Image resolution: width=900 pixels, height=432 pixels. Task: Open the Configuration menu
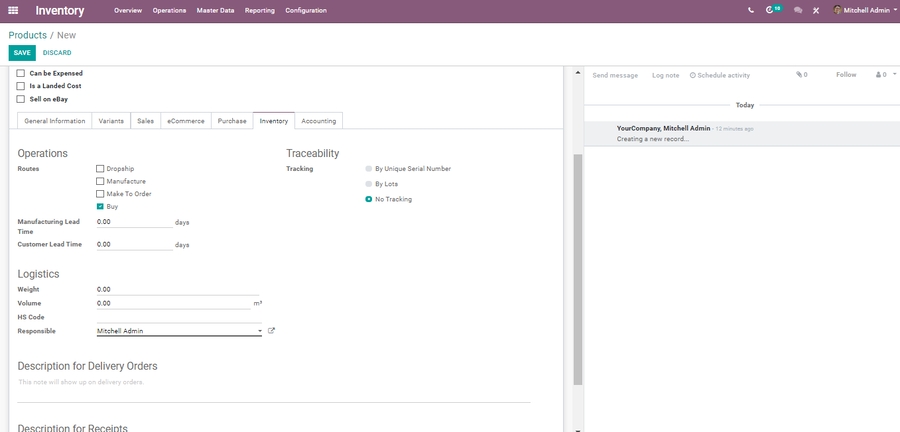pyautogui.click(x=305, y=10)
